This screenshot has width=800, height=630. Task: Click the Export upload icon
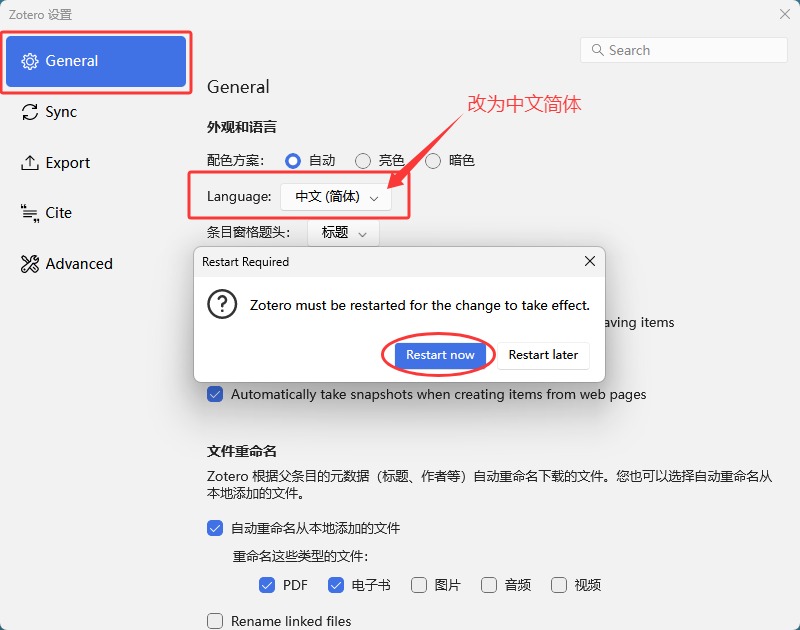pos(30,163)
